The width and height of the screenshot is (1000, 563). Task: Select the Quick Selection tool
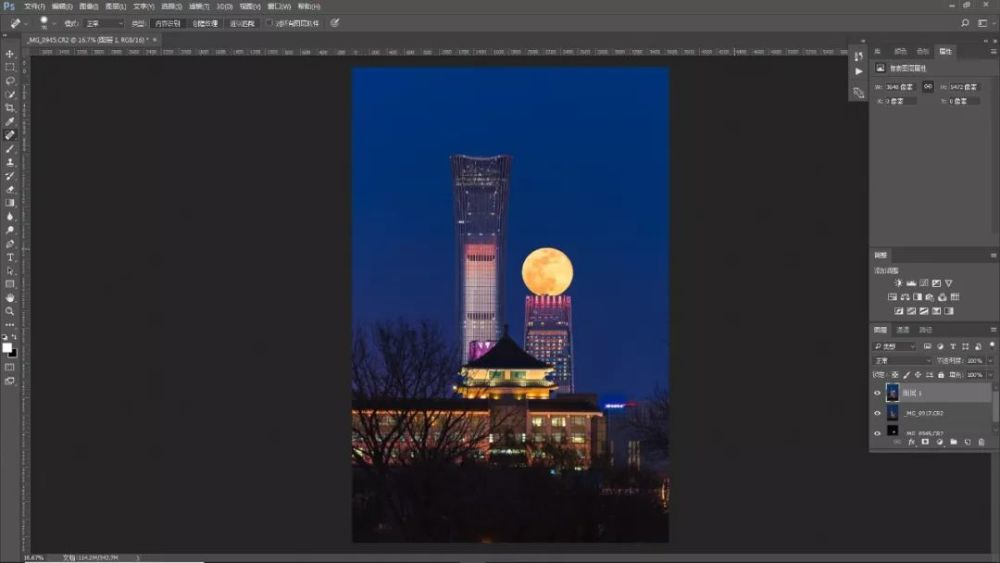tap(10, 94)
